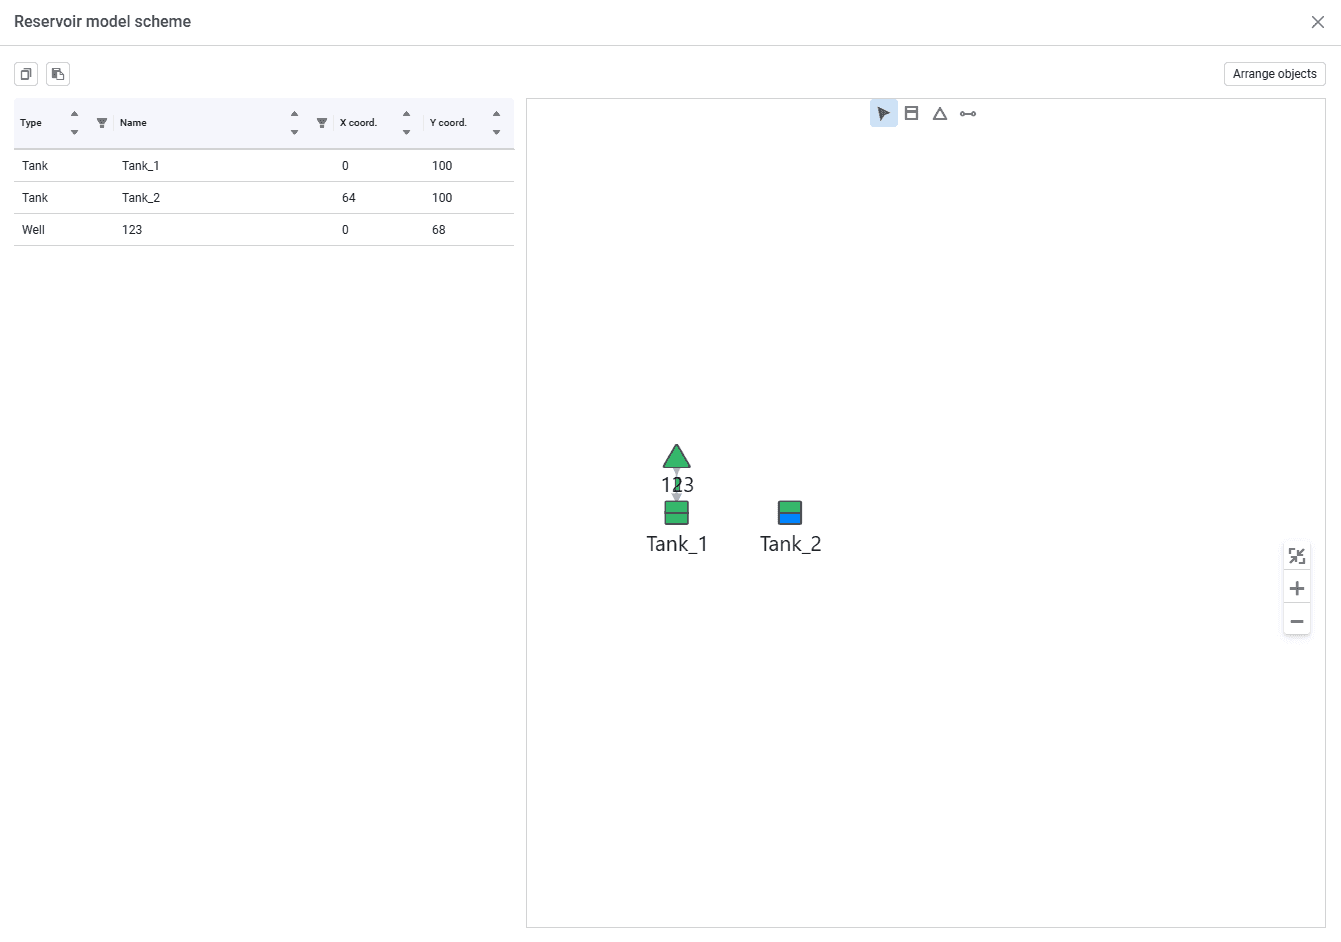Select the pointer selection tool
1341x942 pixels.
[x=884, y=114]
